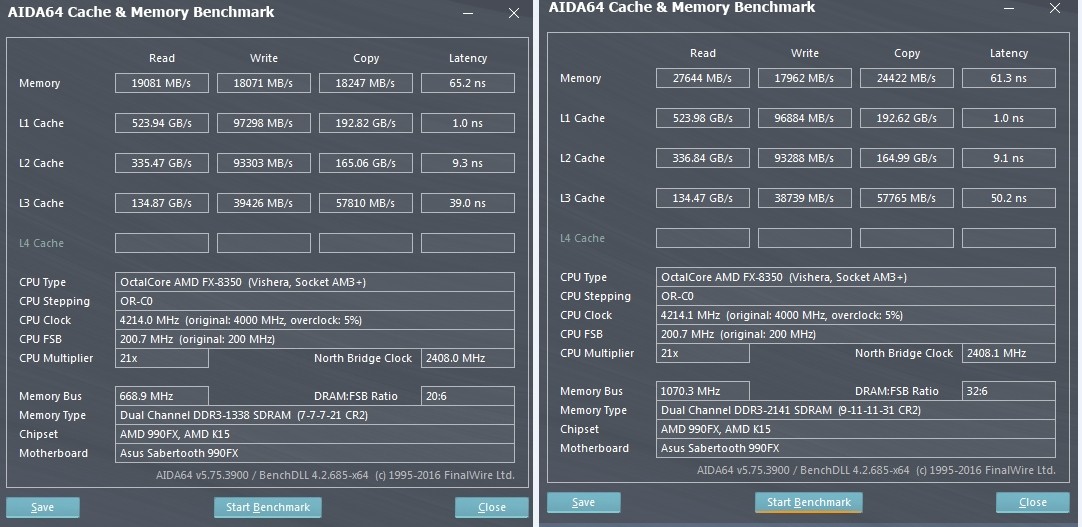Select right window L3 Write 38739 MB/s

pyautogui.click(x=805, y=198)
